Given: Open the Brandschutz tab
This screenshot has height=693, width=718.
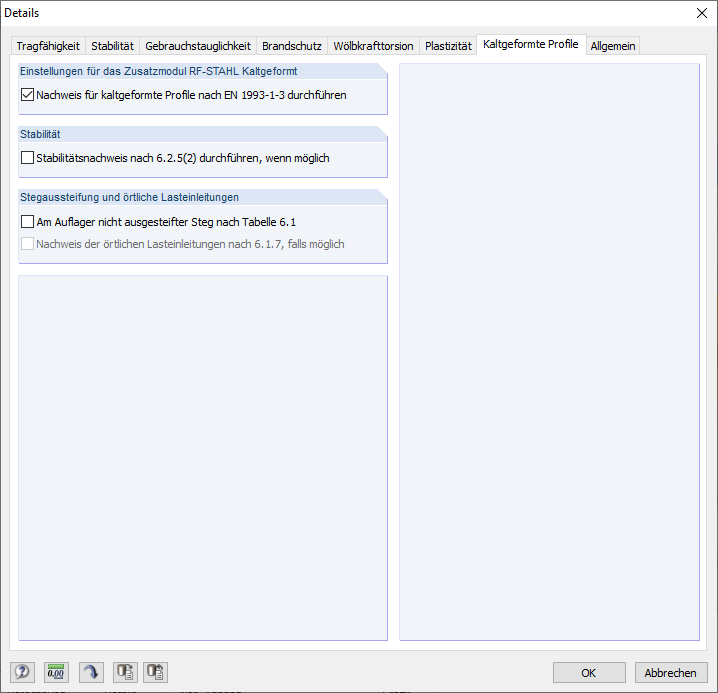Looking at the screenshot, I should pyautogui.click(x=292, y=46).
